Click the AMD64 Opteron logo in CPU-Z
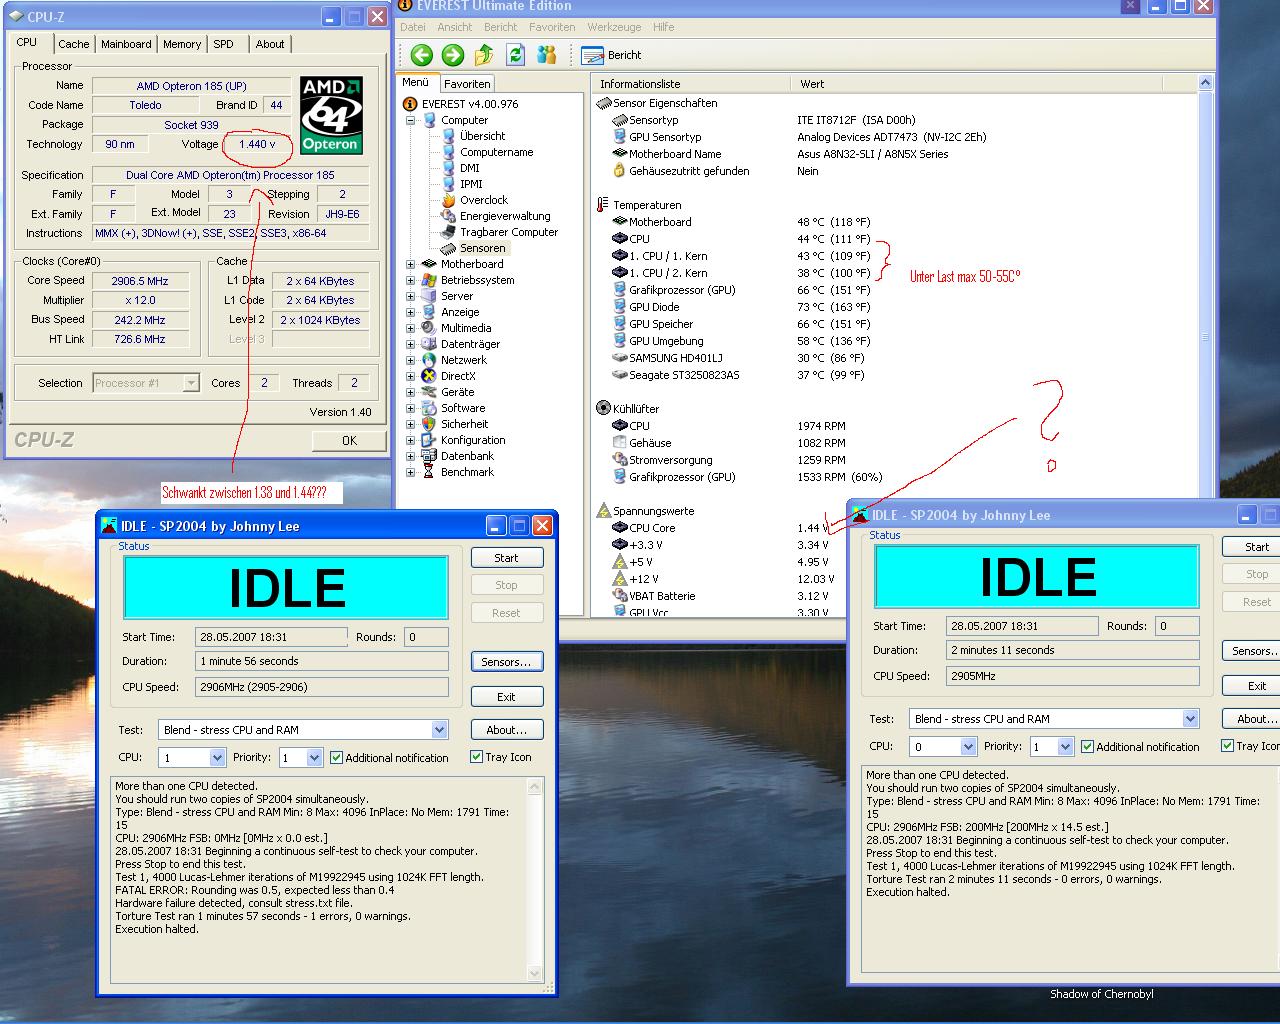Viewport: 1280px width, 1024px height. 330,115
